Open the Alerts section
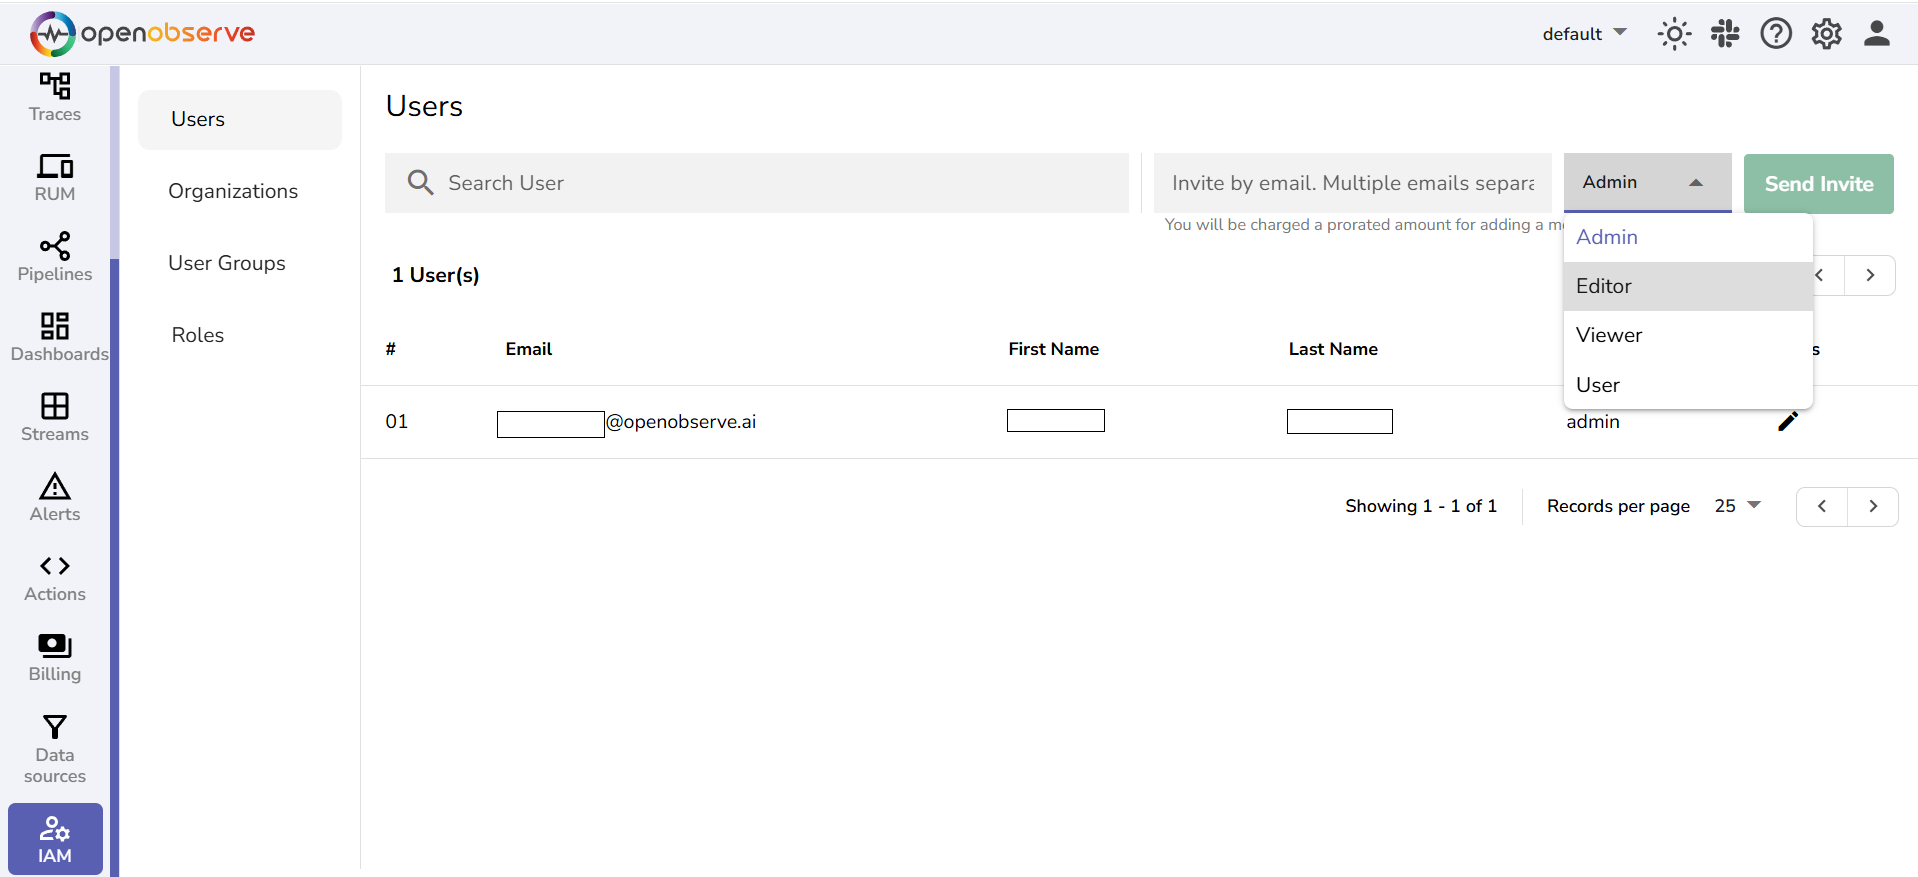 coord(55,498)
